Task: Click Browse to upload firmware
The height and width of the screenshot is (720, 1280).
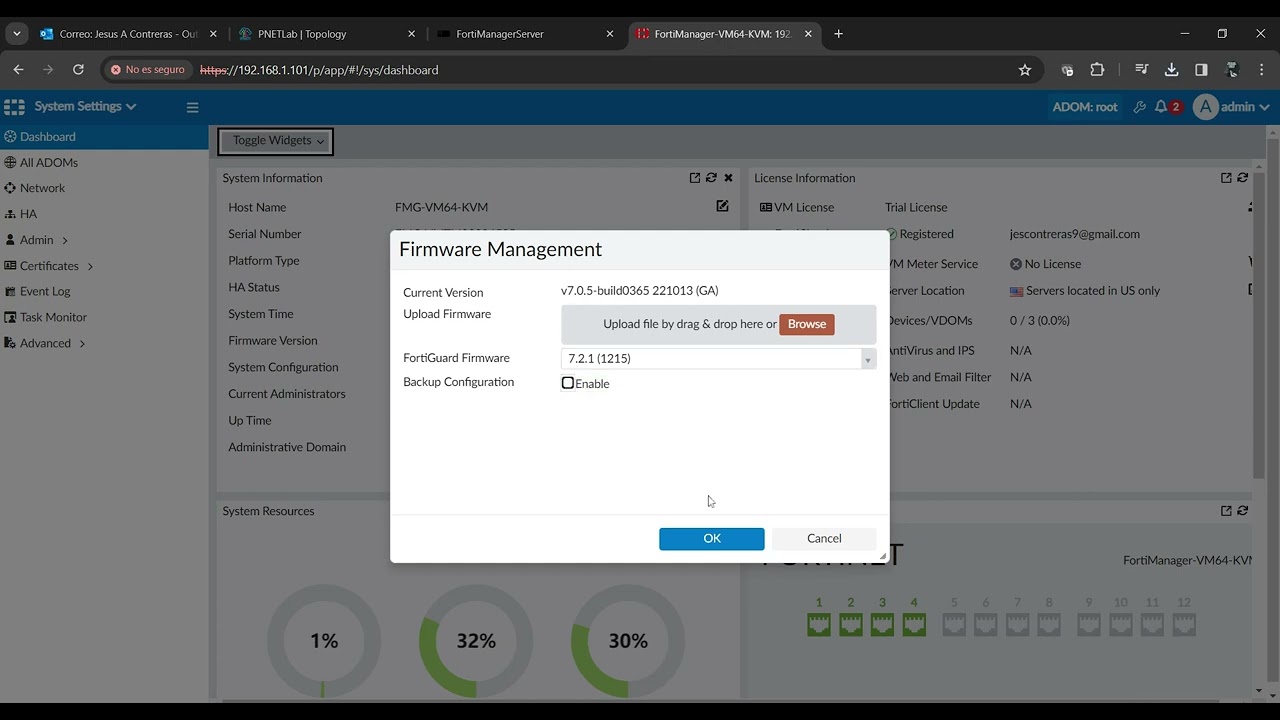Action: (807, 324)
